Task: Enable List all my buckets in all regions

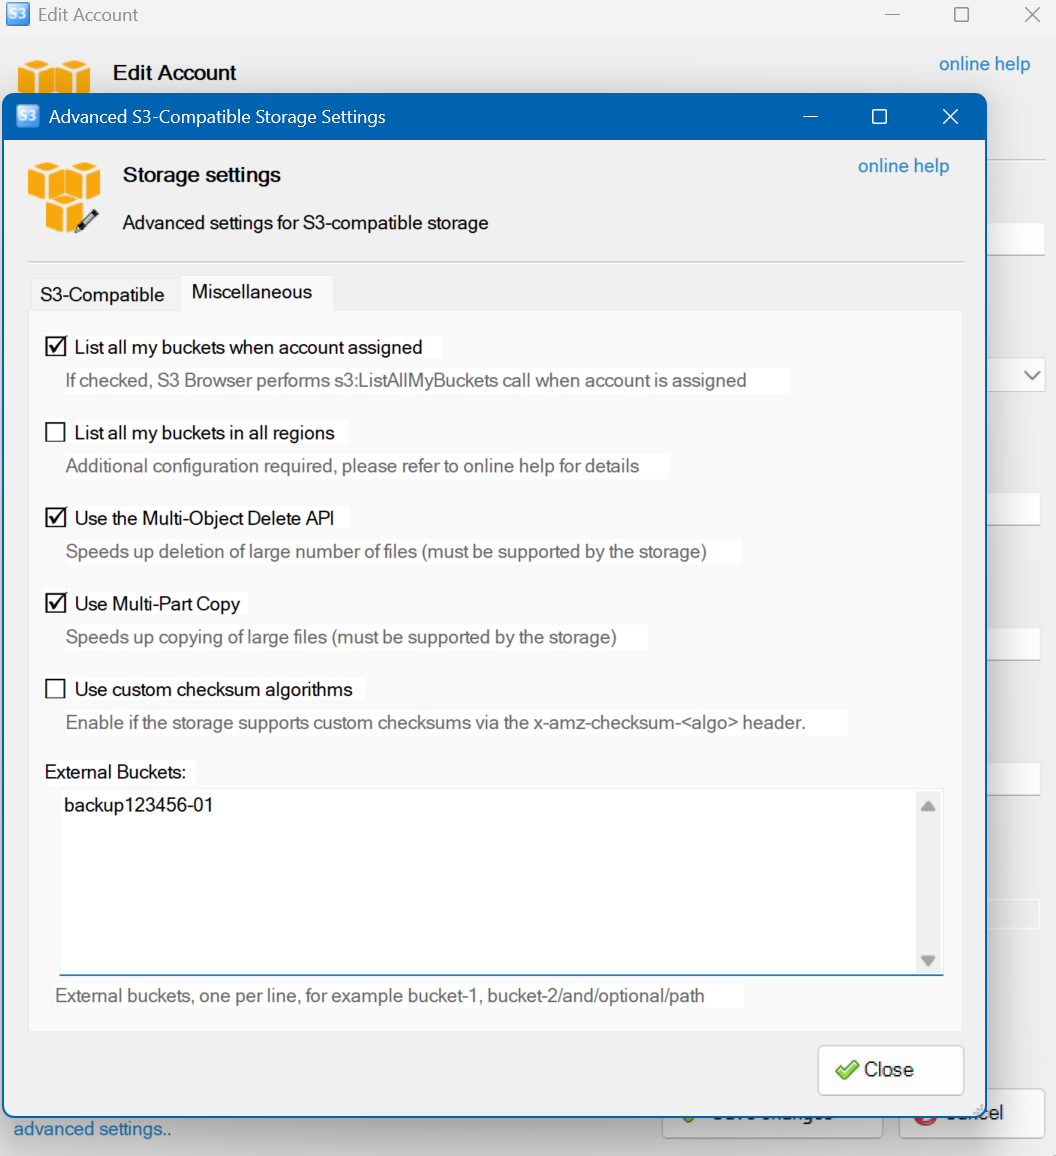Action: (56, 433)
